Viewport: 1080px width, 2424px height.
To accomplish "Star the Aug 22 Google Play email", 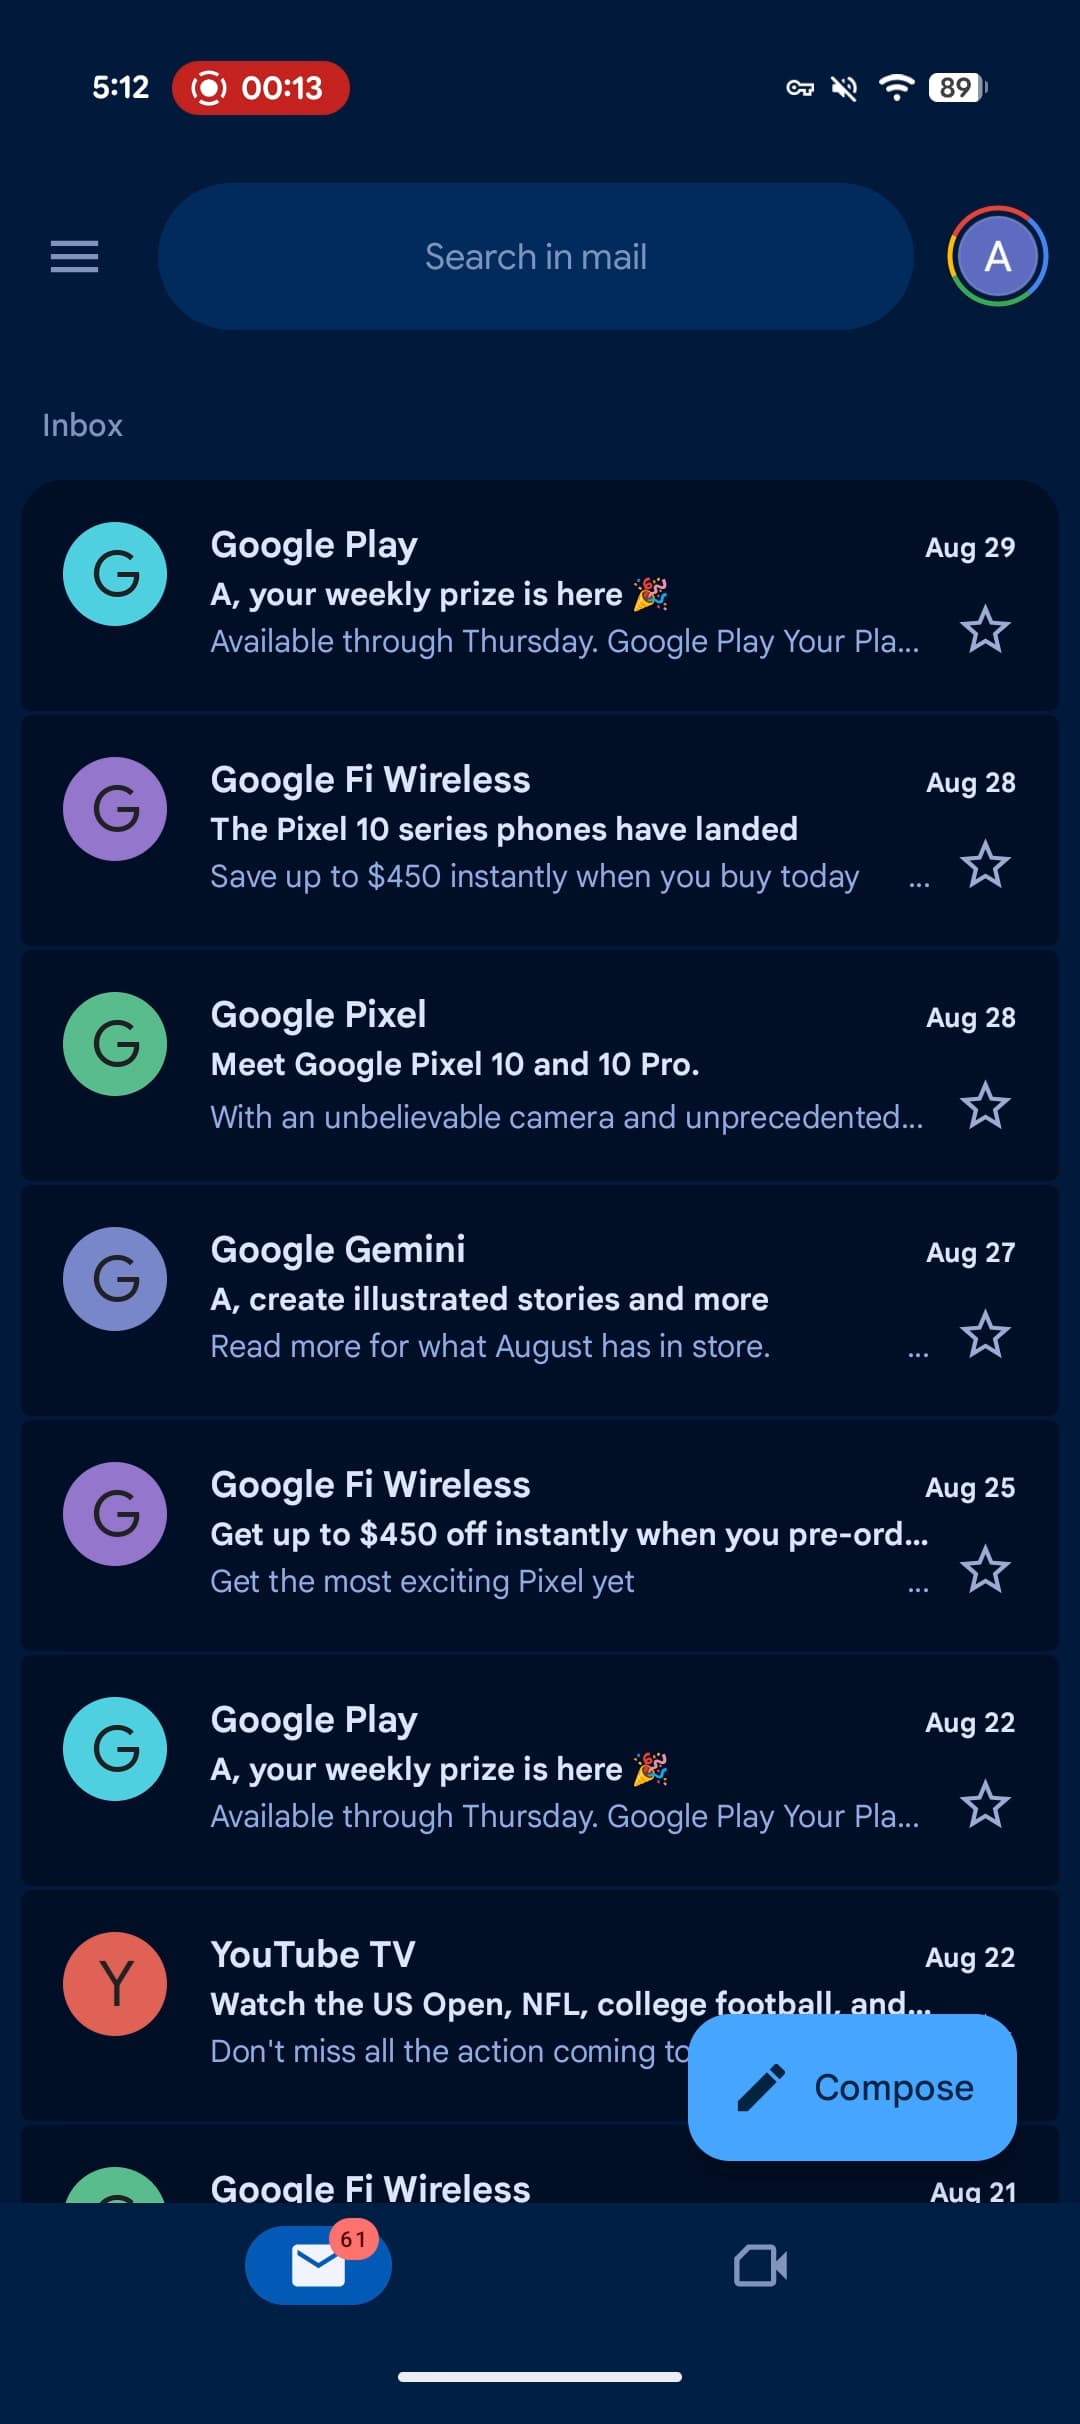I will 985,1804.
